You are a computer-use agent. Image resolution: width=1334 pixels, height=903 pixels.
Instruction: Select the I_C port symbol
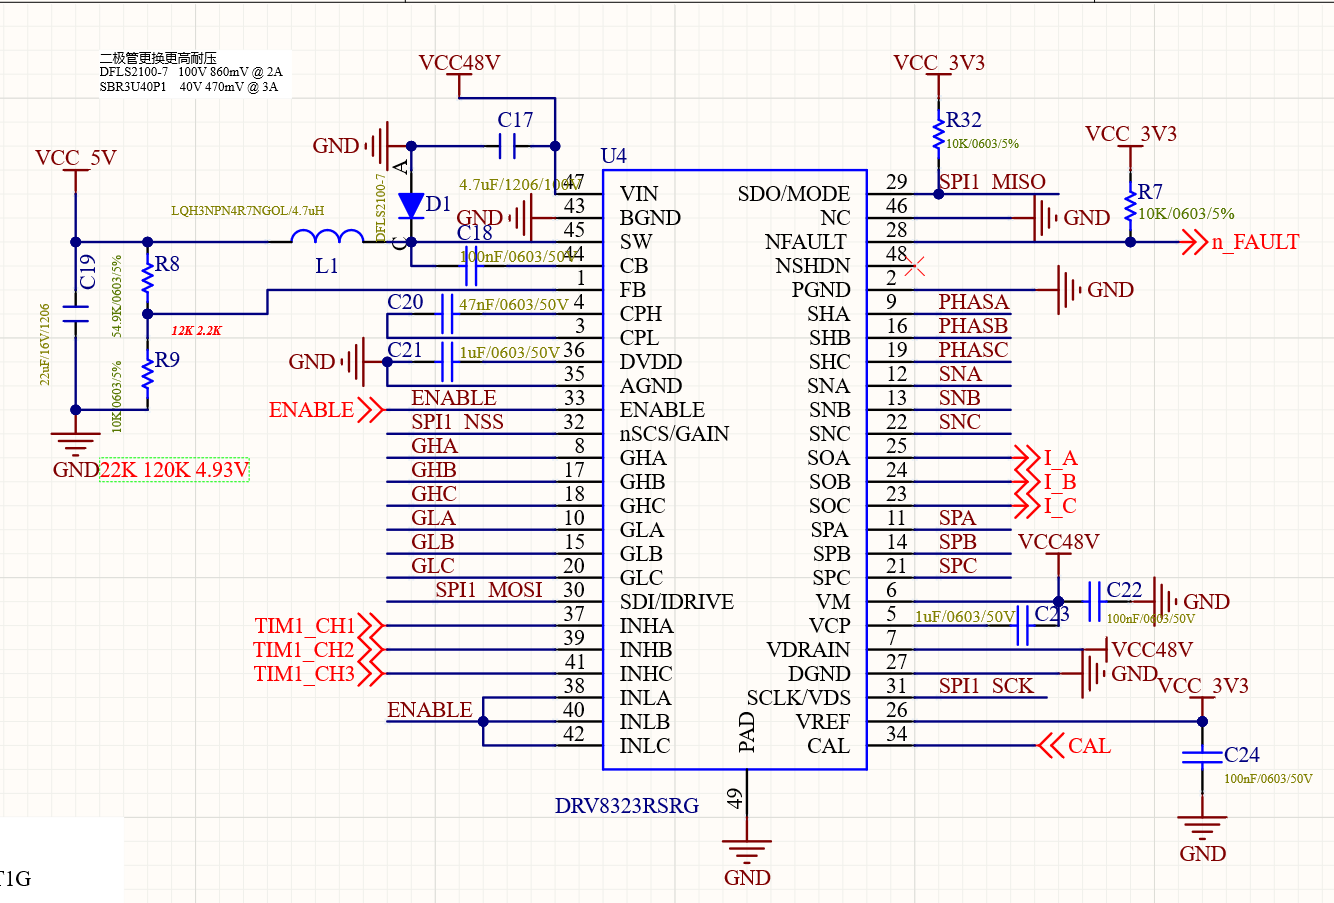coord(1027,506)
